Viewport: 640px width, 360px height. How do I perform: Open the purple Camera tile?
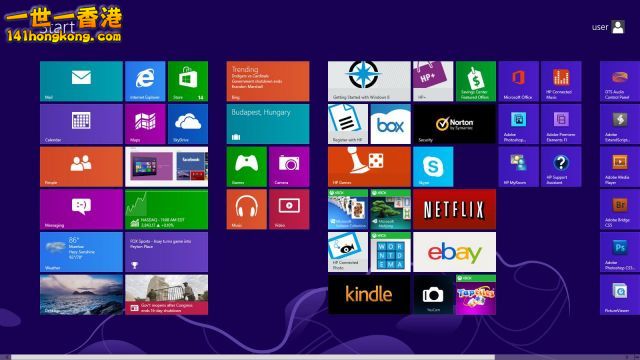pos(289,167)
